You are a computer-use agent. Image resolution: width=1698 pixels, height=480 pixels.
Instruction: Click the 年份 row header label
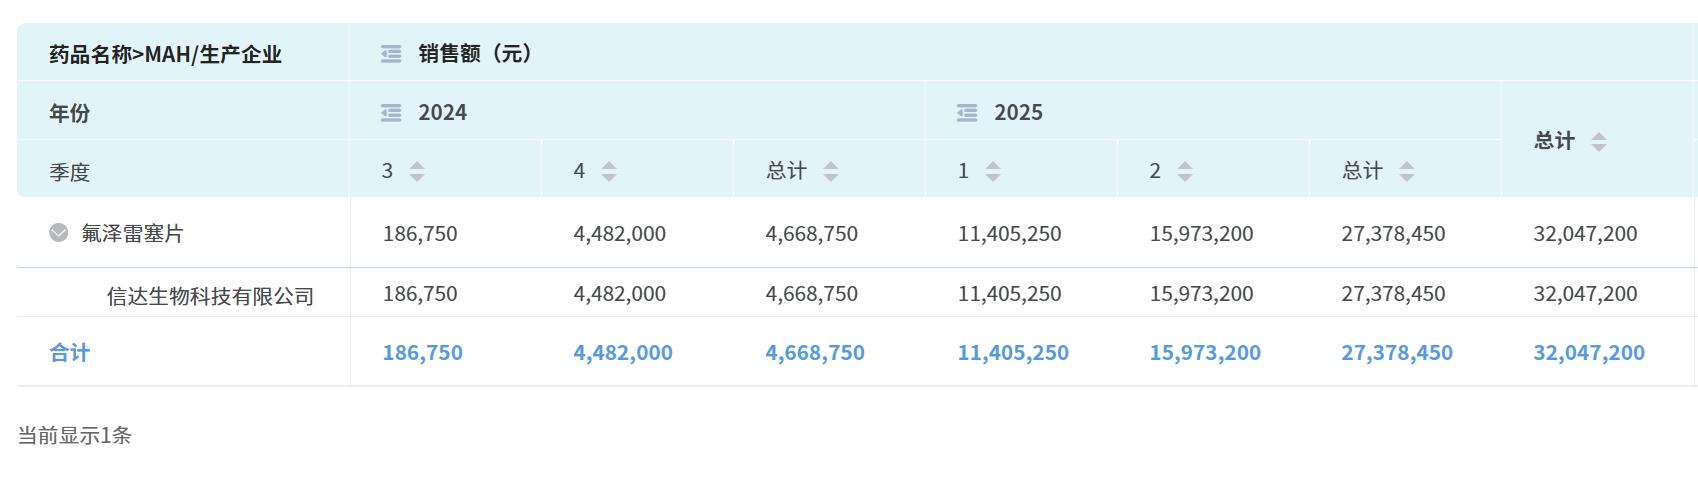coord(70,113)
